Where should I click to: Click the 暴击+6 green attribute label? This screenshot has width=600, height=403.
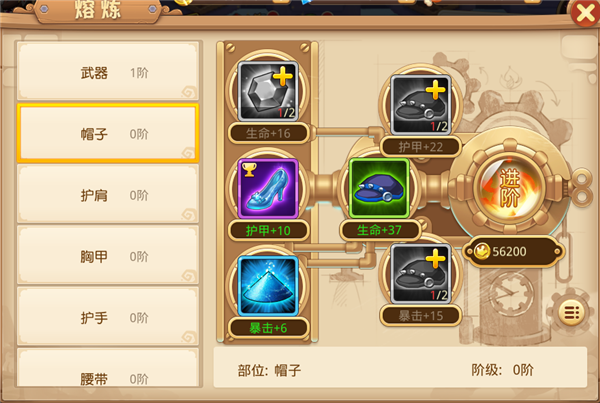tap(268, 328)
